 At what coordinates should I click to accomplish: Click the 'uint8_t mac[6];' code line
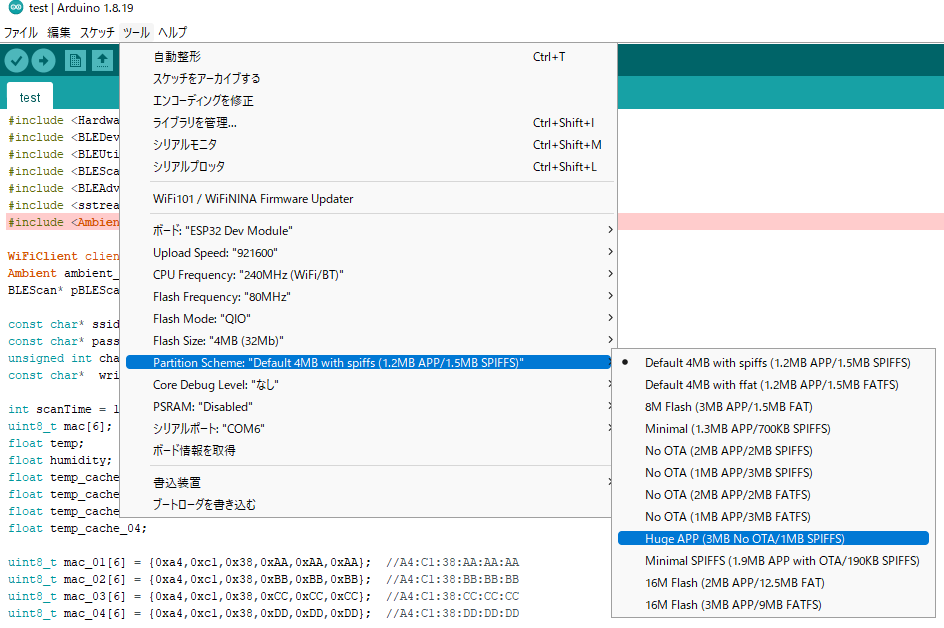(60, 426)
